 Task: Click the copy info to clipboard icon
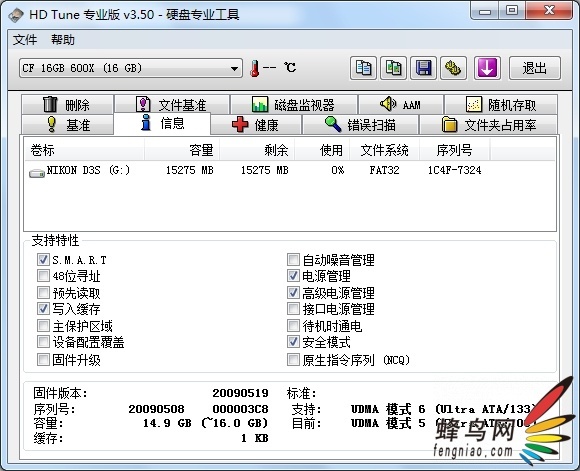tap(363, 68)
